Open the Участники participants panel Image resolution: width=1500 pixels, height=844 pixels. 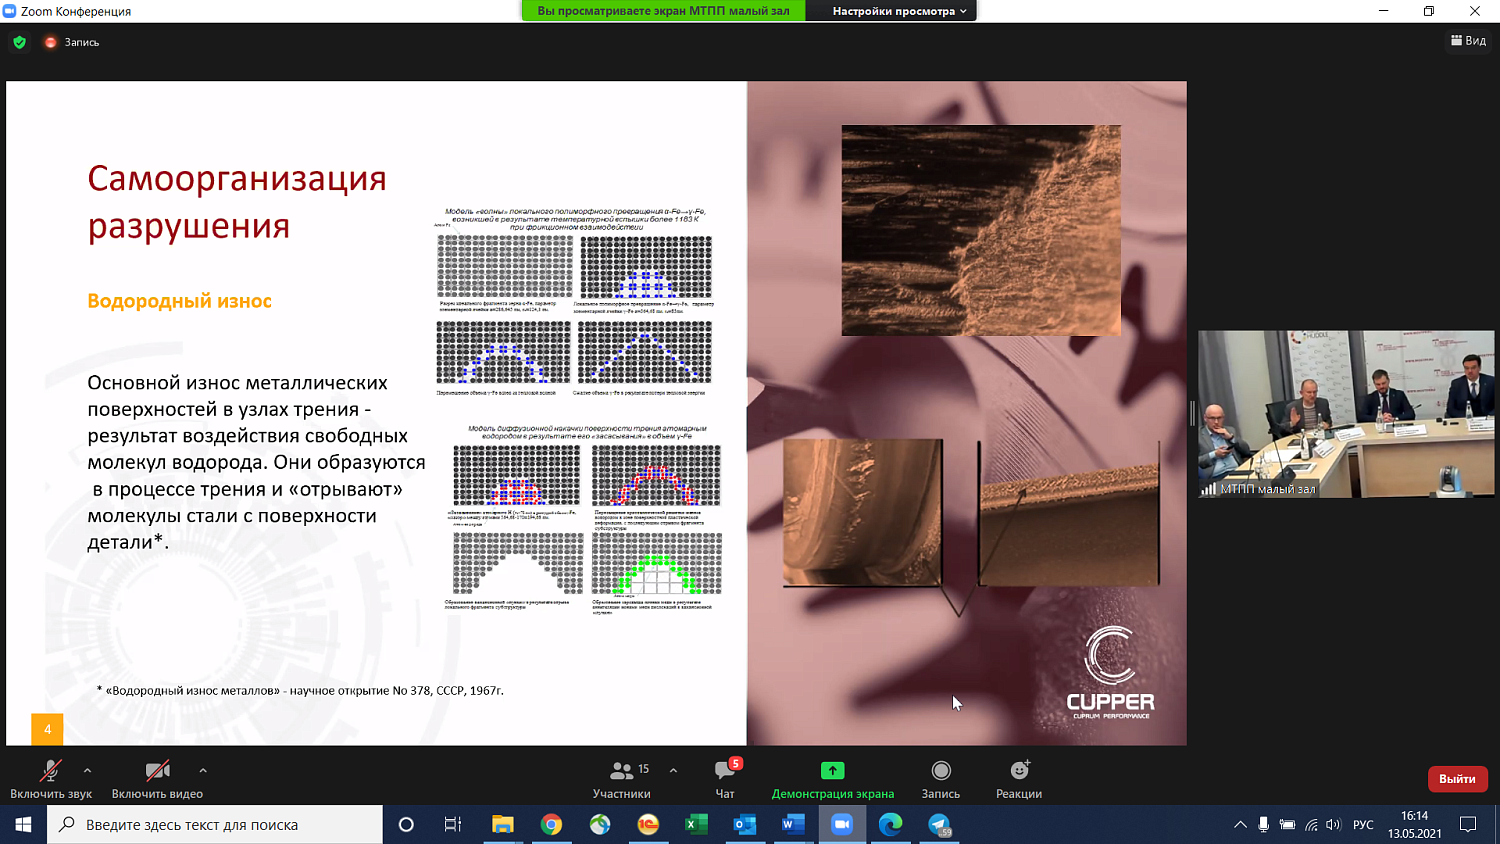tap(622, 779)
